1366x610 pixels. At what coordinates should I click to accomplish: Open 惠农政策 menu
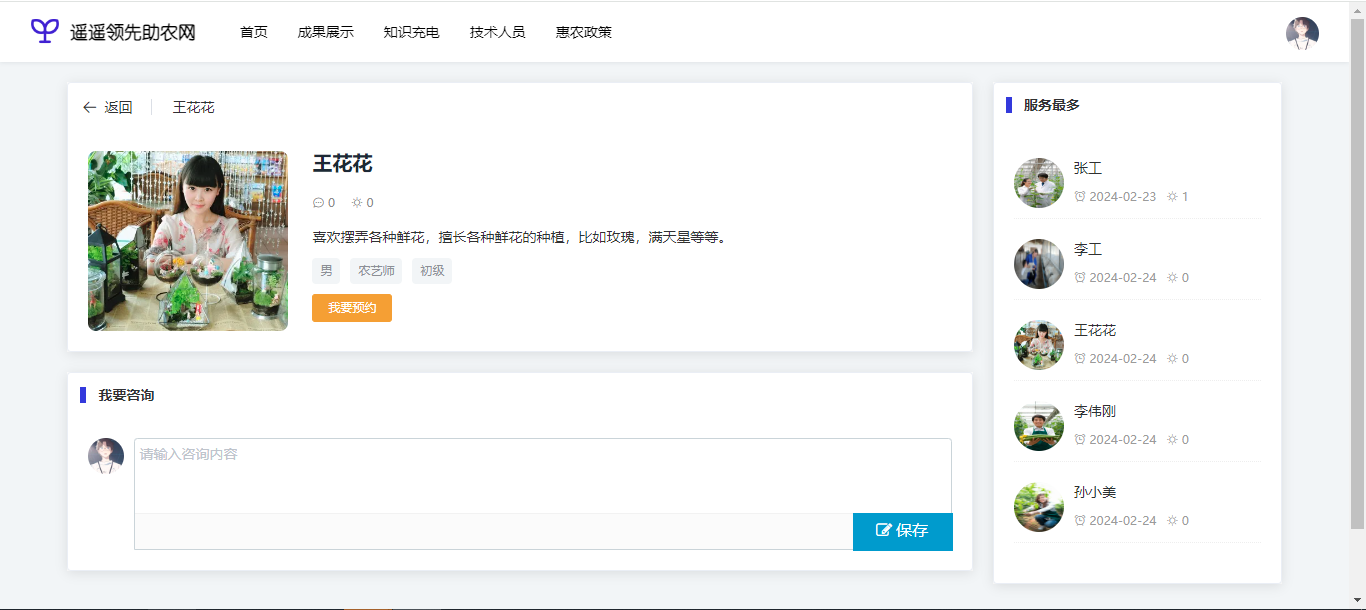584,32
